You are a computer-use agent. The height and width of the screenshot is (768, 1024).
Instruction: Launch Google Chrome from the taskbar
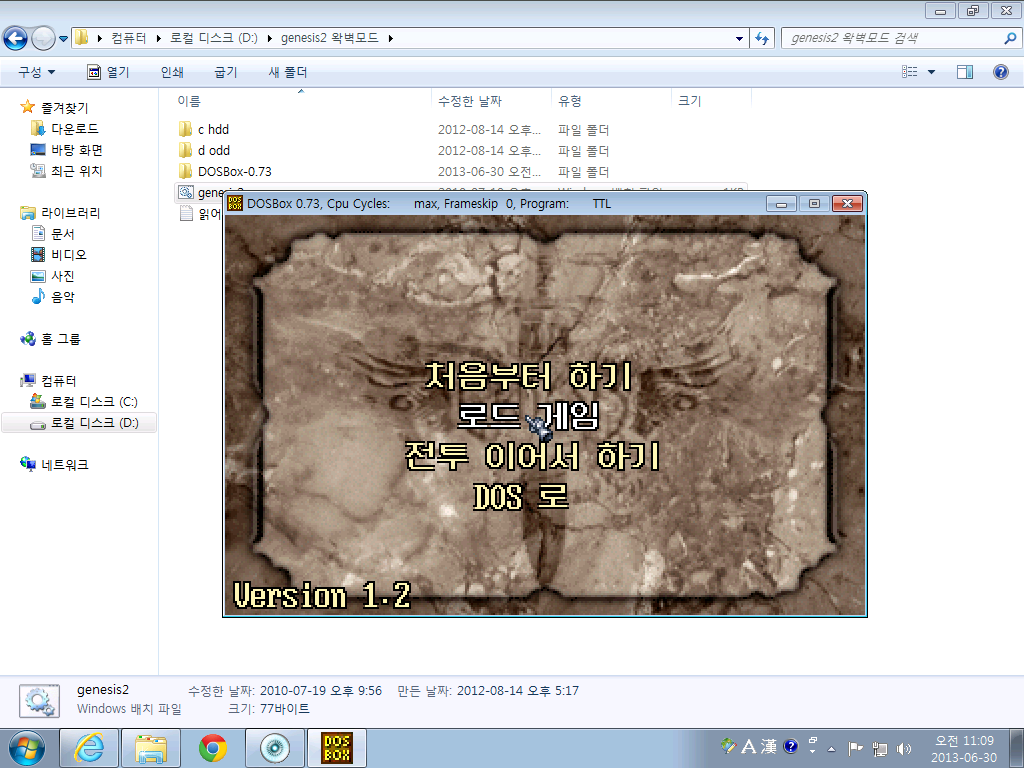pyautogui.click(x=213, y=748)
